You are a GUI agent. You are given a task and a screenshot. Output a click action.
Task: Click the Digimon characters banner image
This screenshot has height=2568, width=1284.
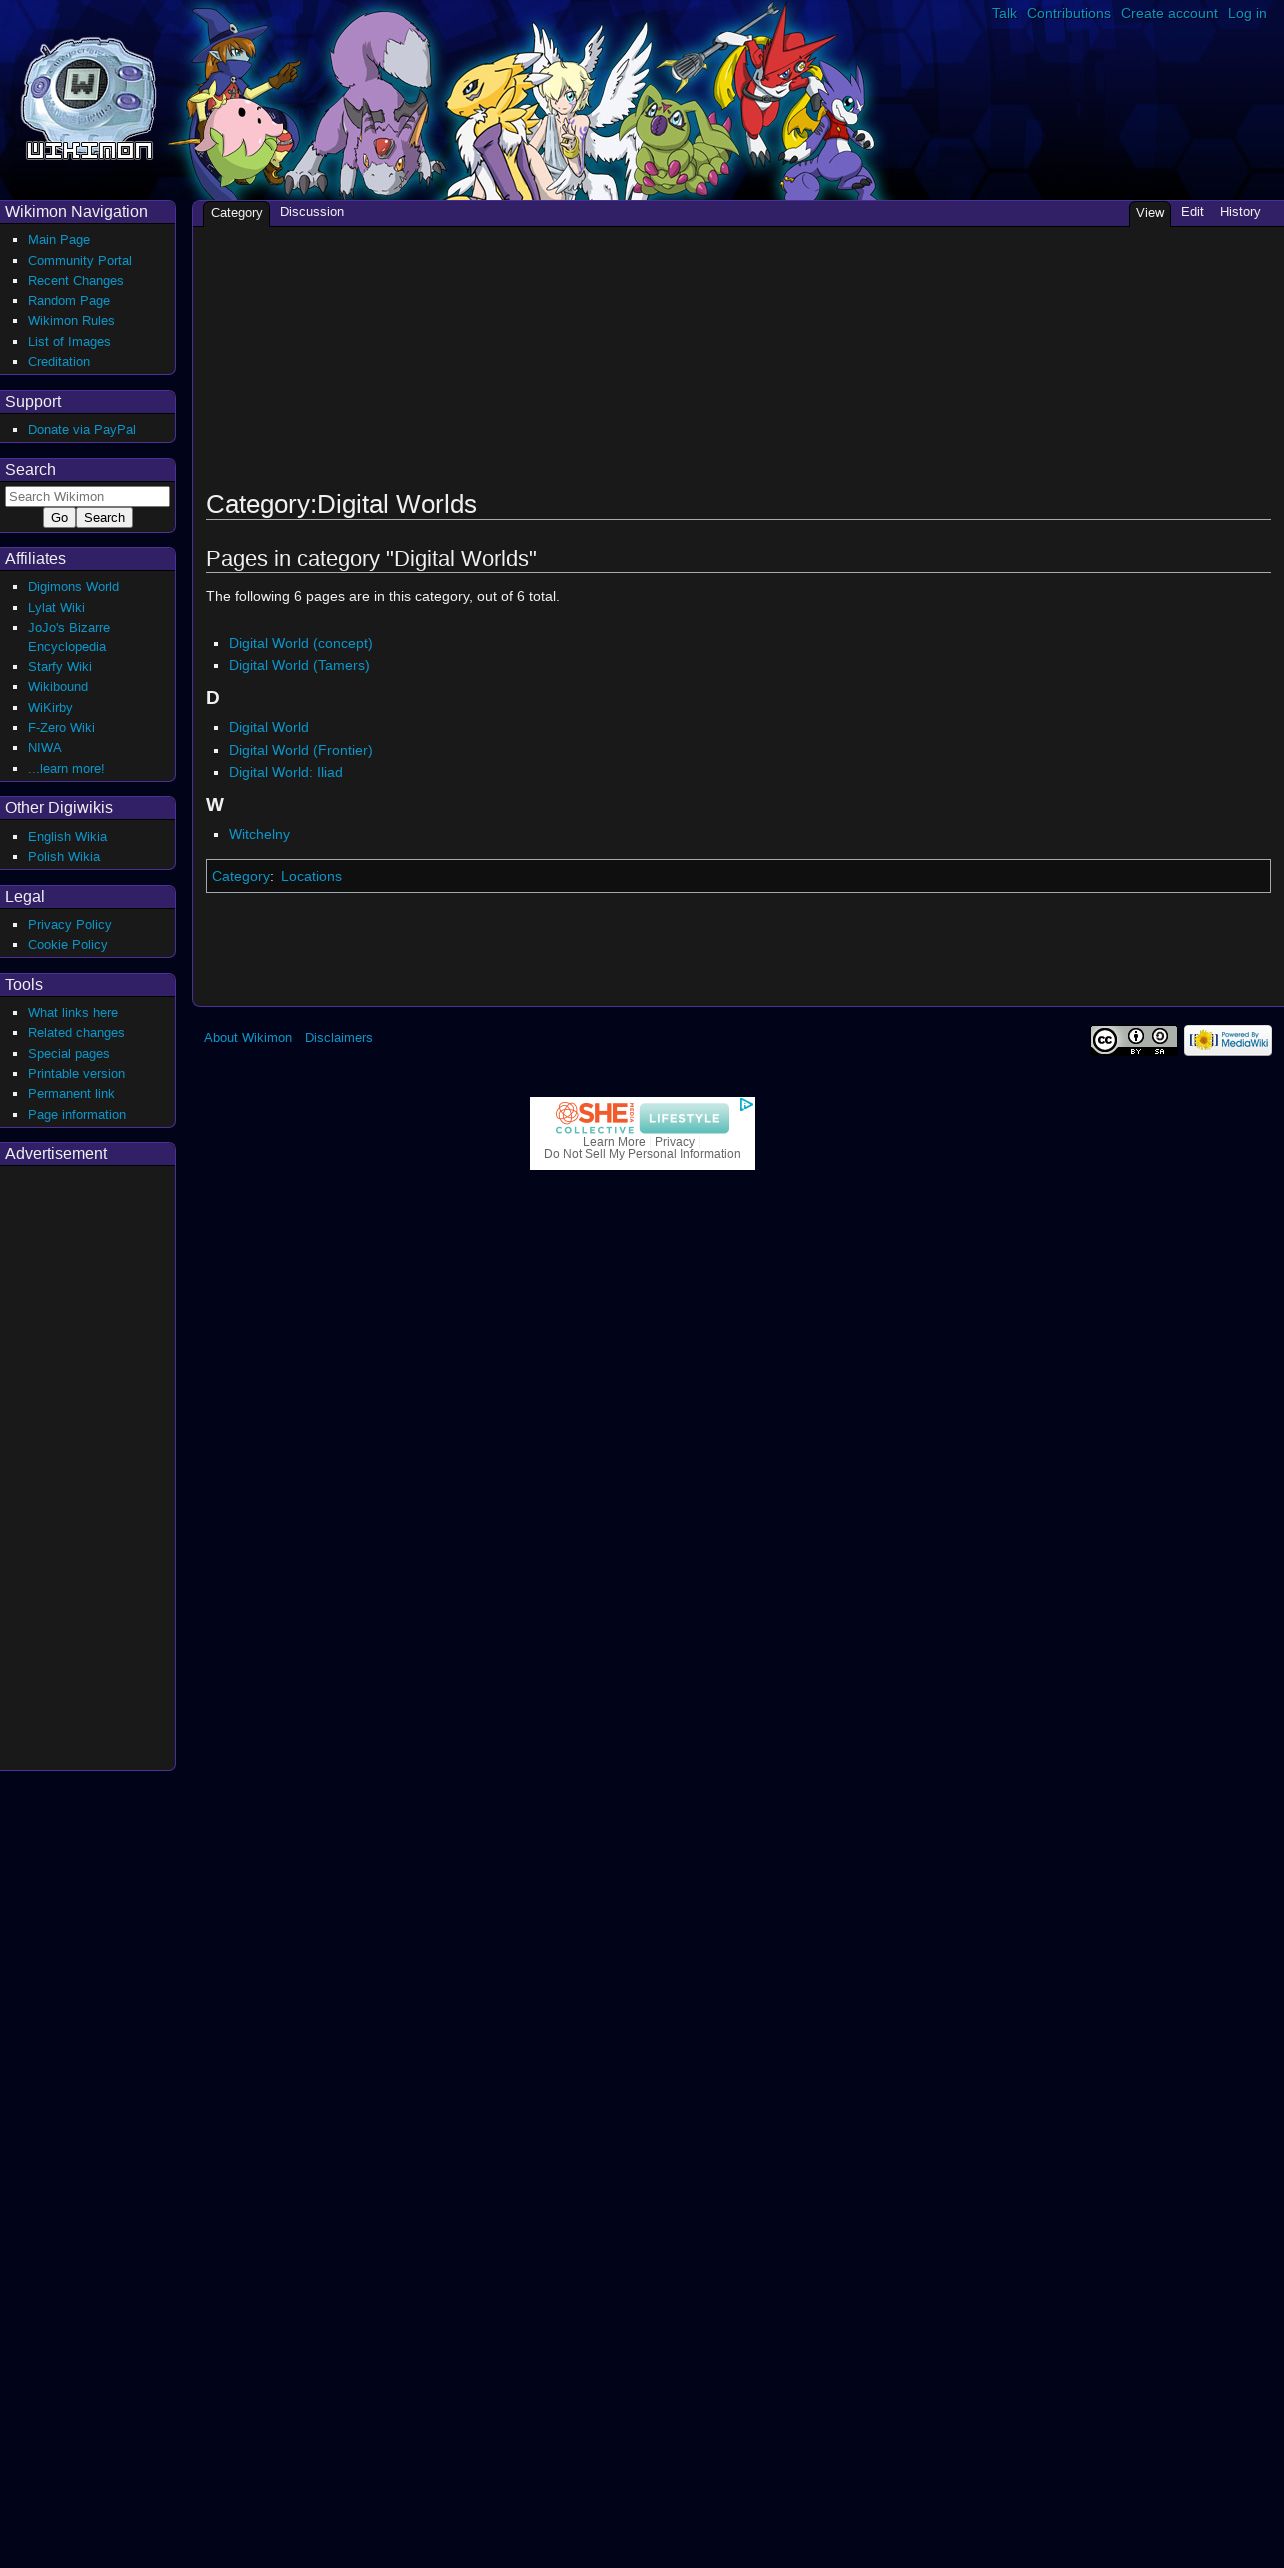527,100
